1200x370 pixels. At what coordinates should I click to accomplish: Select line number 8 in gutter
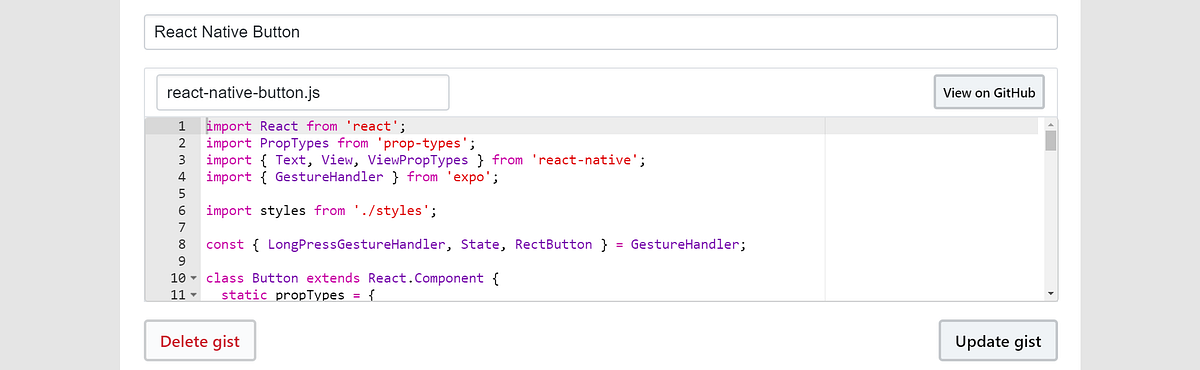coord(181,244)
